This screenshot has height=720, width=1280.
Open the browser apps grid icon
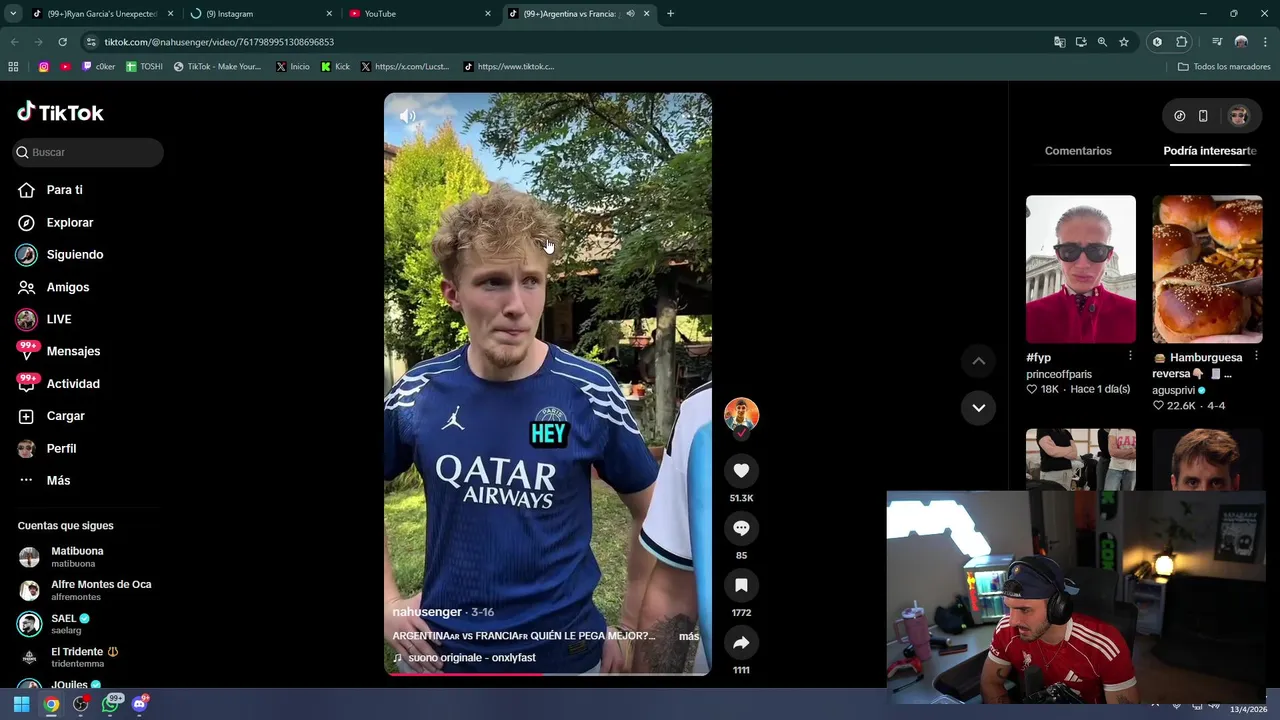click(x=13, y=67)
